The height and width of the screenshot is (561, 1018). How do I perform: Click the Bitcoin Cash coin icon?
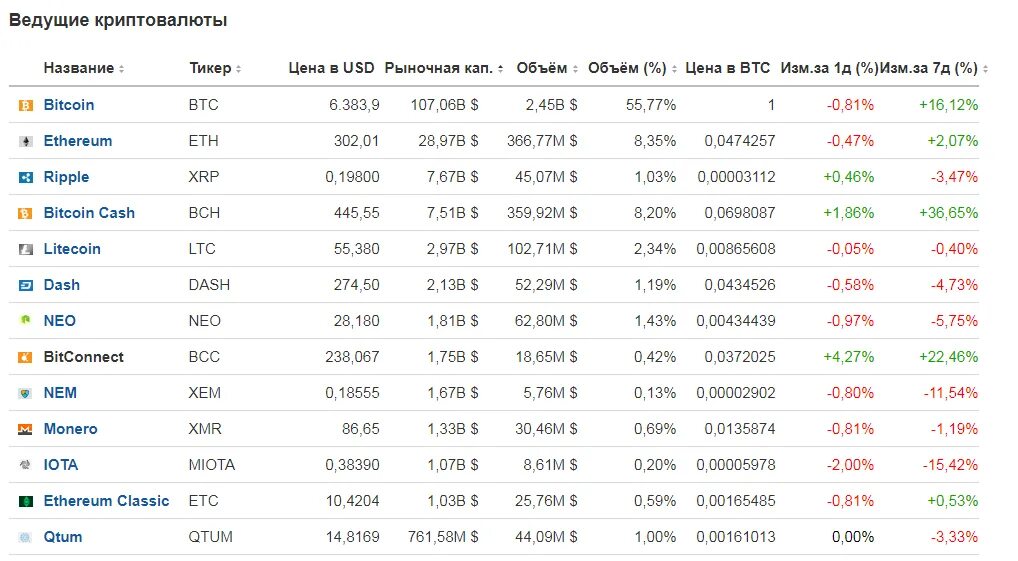(x=25, y=213)
